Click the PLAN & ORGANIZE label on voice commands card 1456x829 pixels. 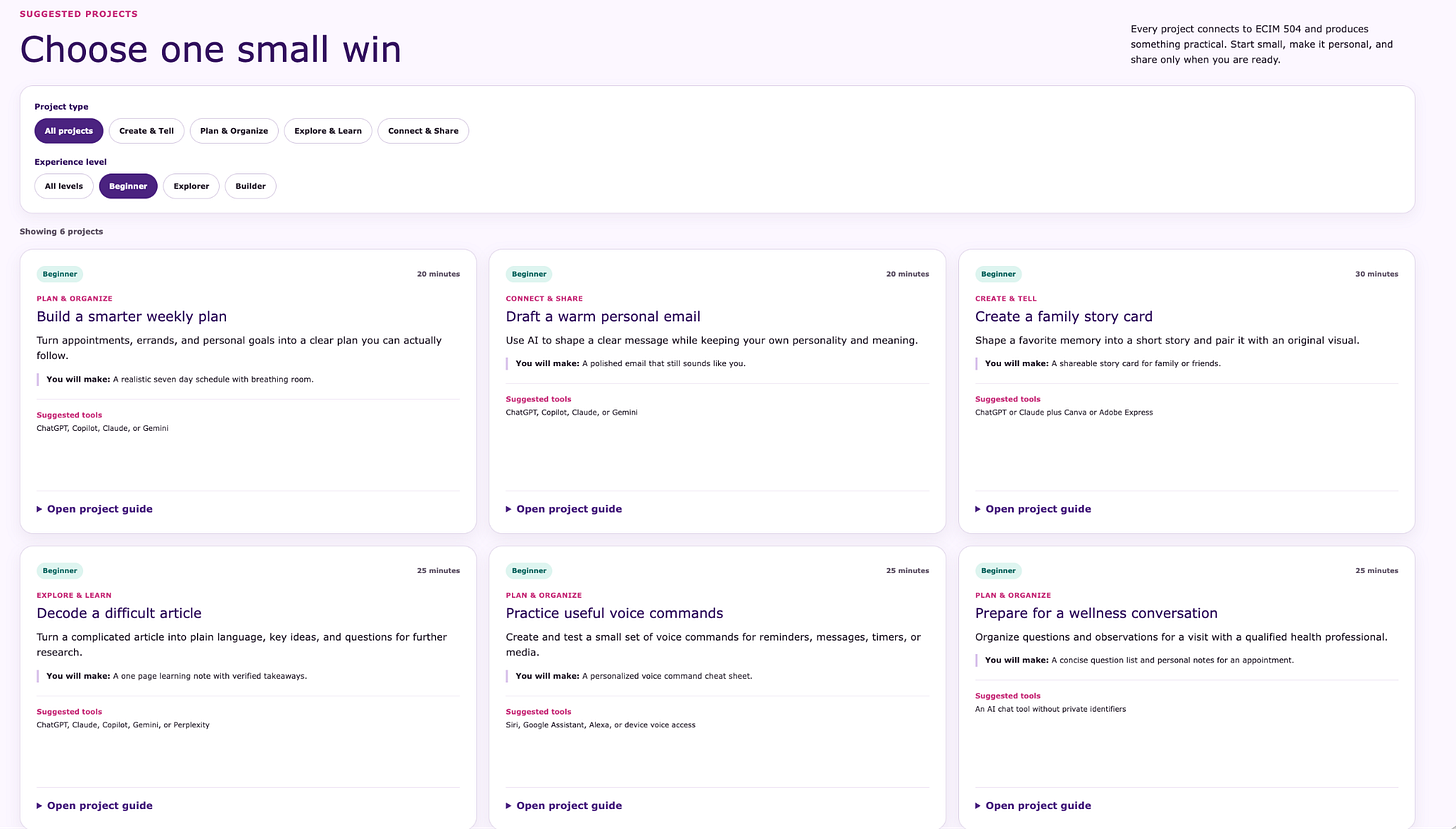[543, 595]
